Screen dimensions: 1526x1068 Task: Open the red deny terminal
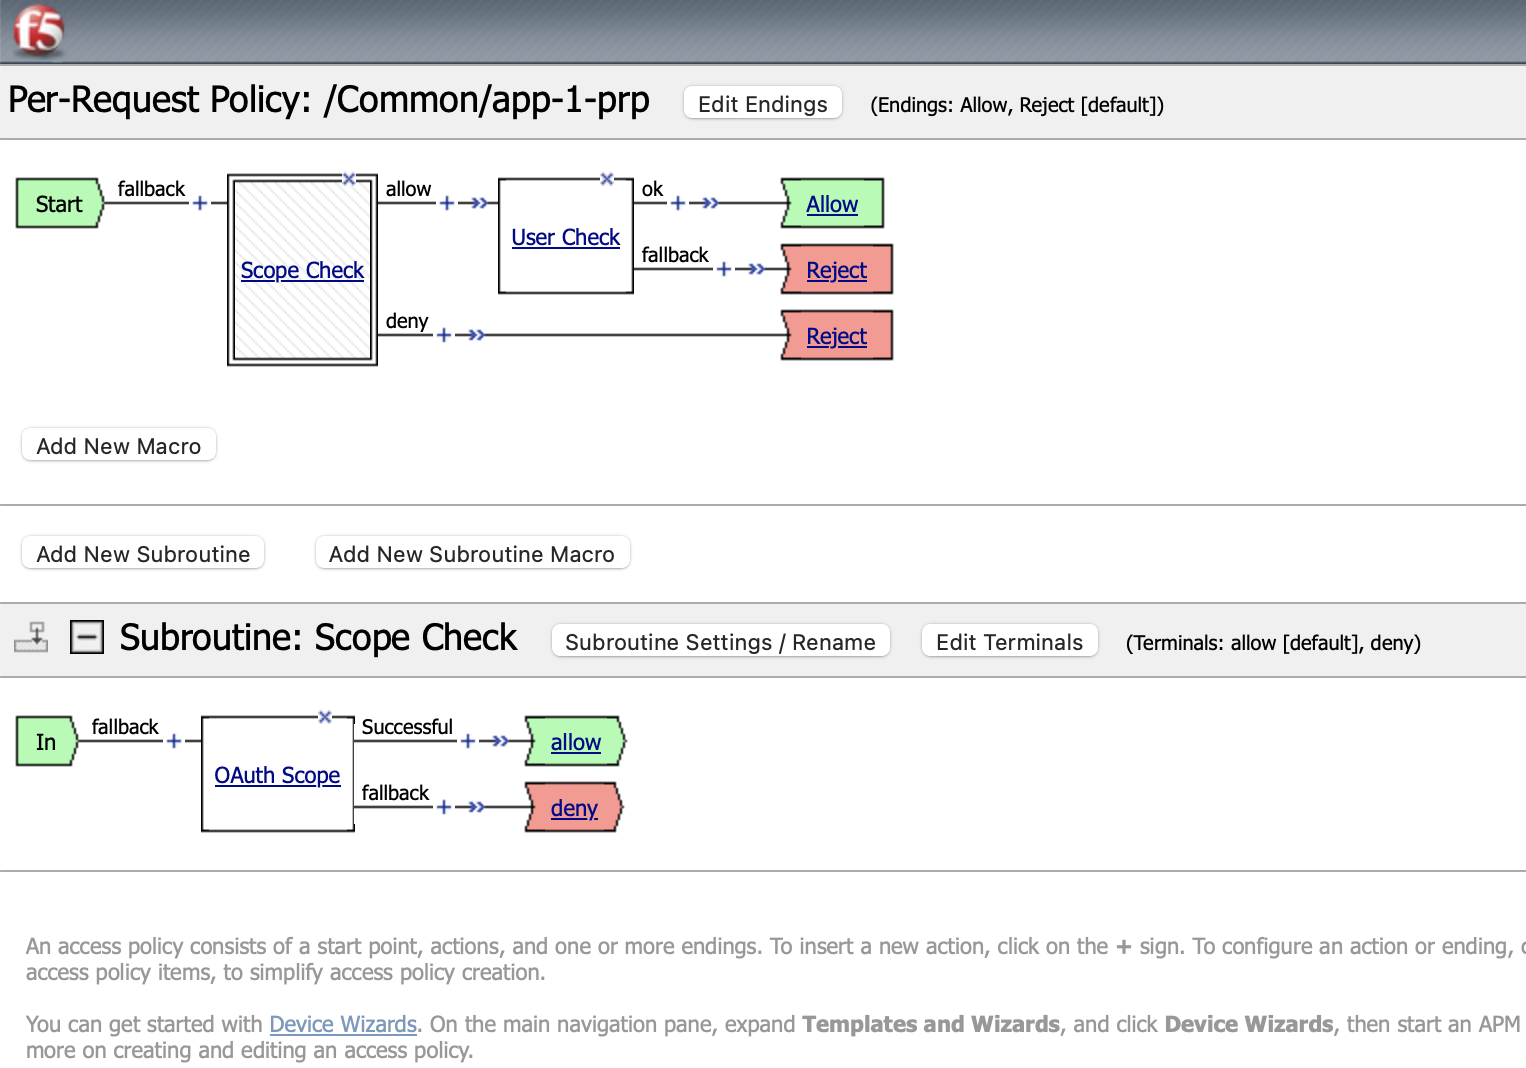pyautogui.click(x=574, y=808)
